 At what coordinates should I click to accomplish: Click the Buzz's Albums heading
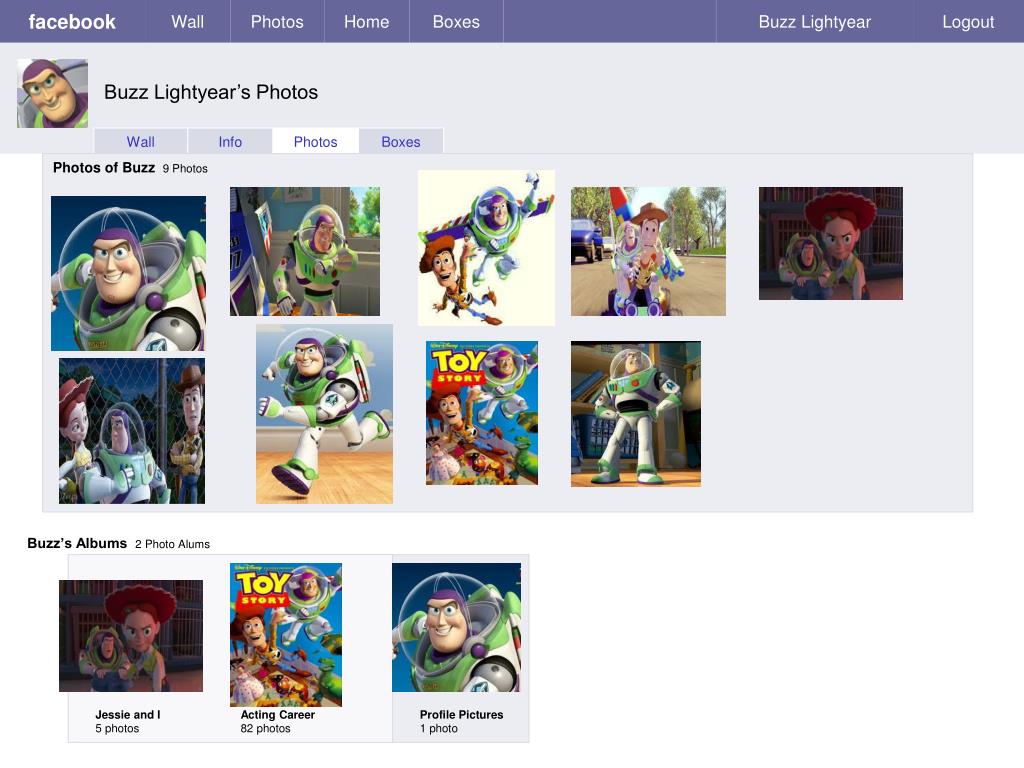(x=77, y=543)
